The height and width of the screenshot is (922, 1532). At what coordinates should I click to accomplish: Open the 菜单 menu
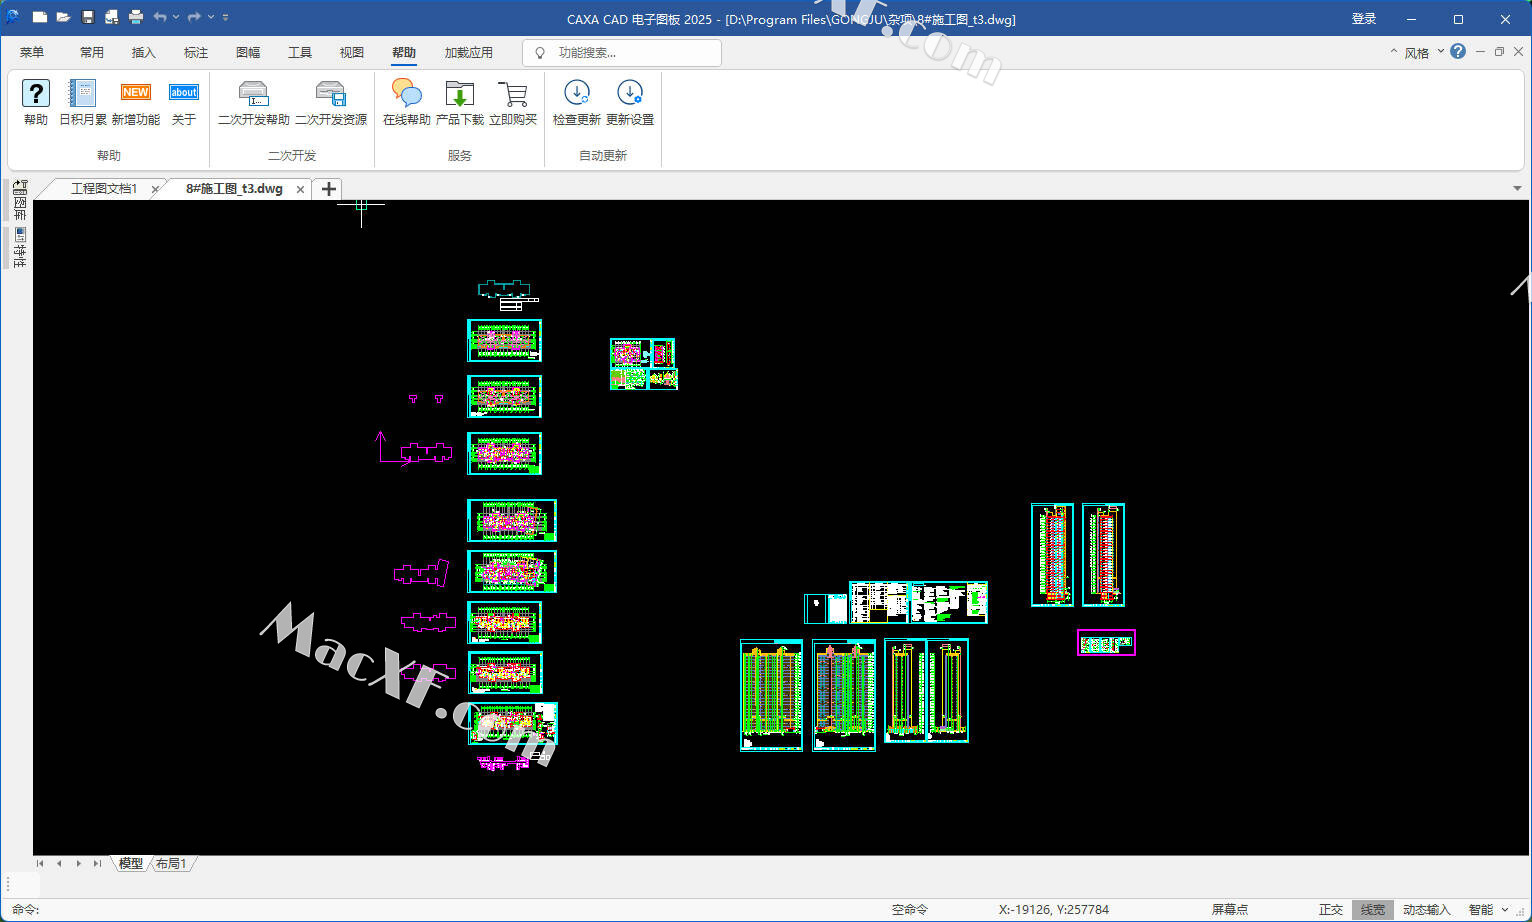point(32,52)
